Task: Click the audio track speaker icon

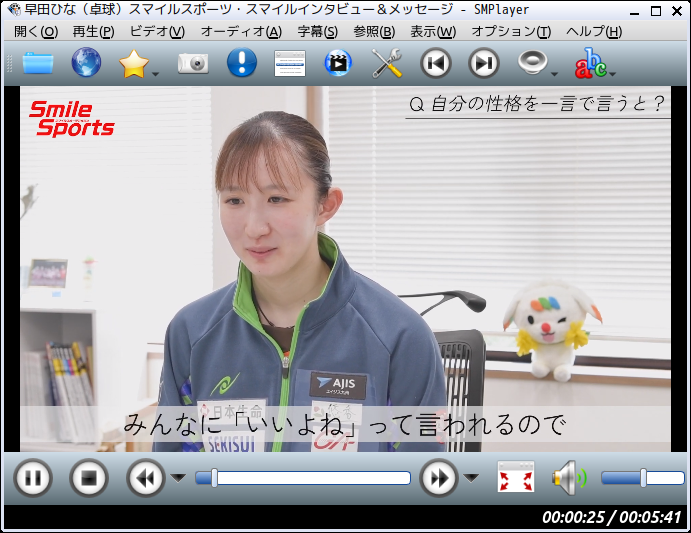Action: point(532,62)
